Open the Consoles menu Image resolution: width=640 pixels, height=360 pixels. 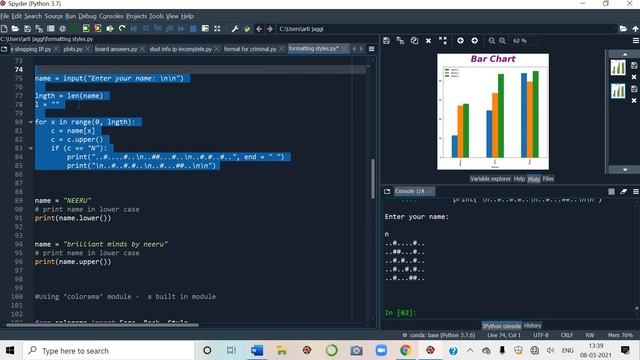tap(111, 16)
